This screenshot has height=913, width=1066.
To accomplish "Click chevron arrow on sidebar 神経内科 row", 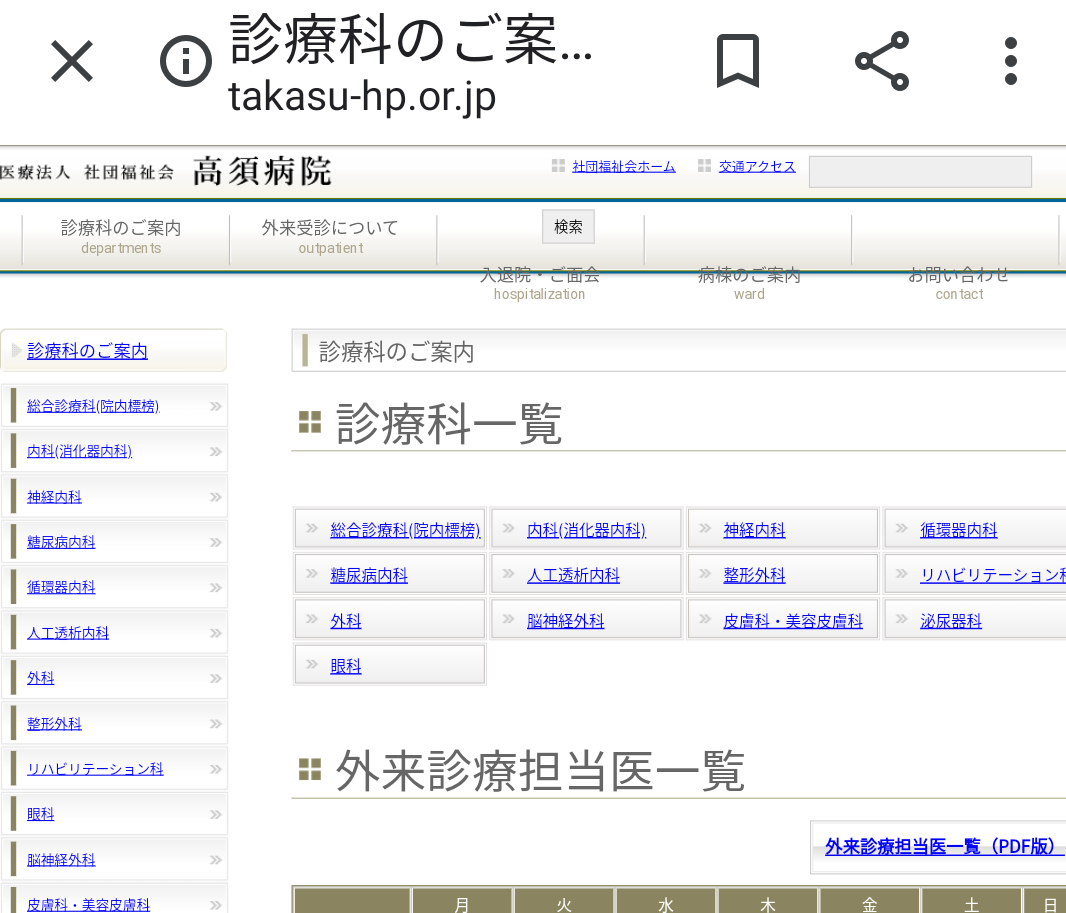I will (216, 497).
